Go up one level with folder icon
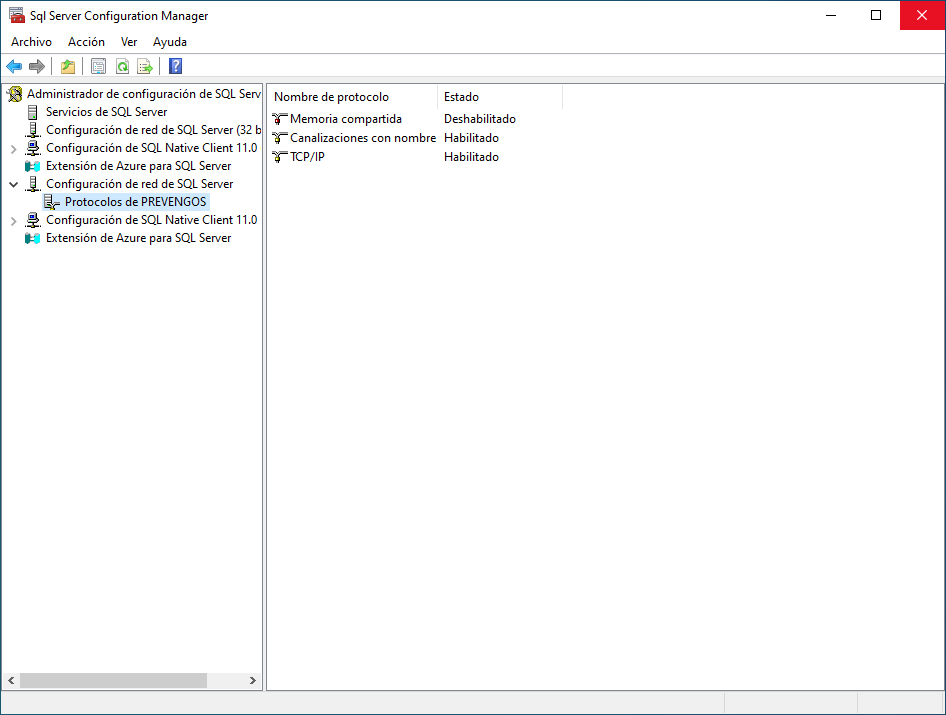946x715 pixels. [x=67, y=67]
